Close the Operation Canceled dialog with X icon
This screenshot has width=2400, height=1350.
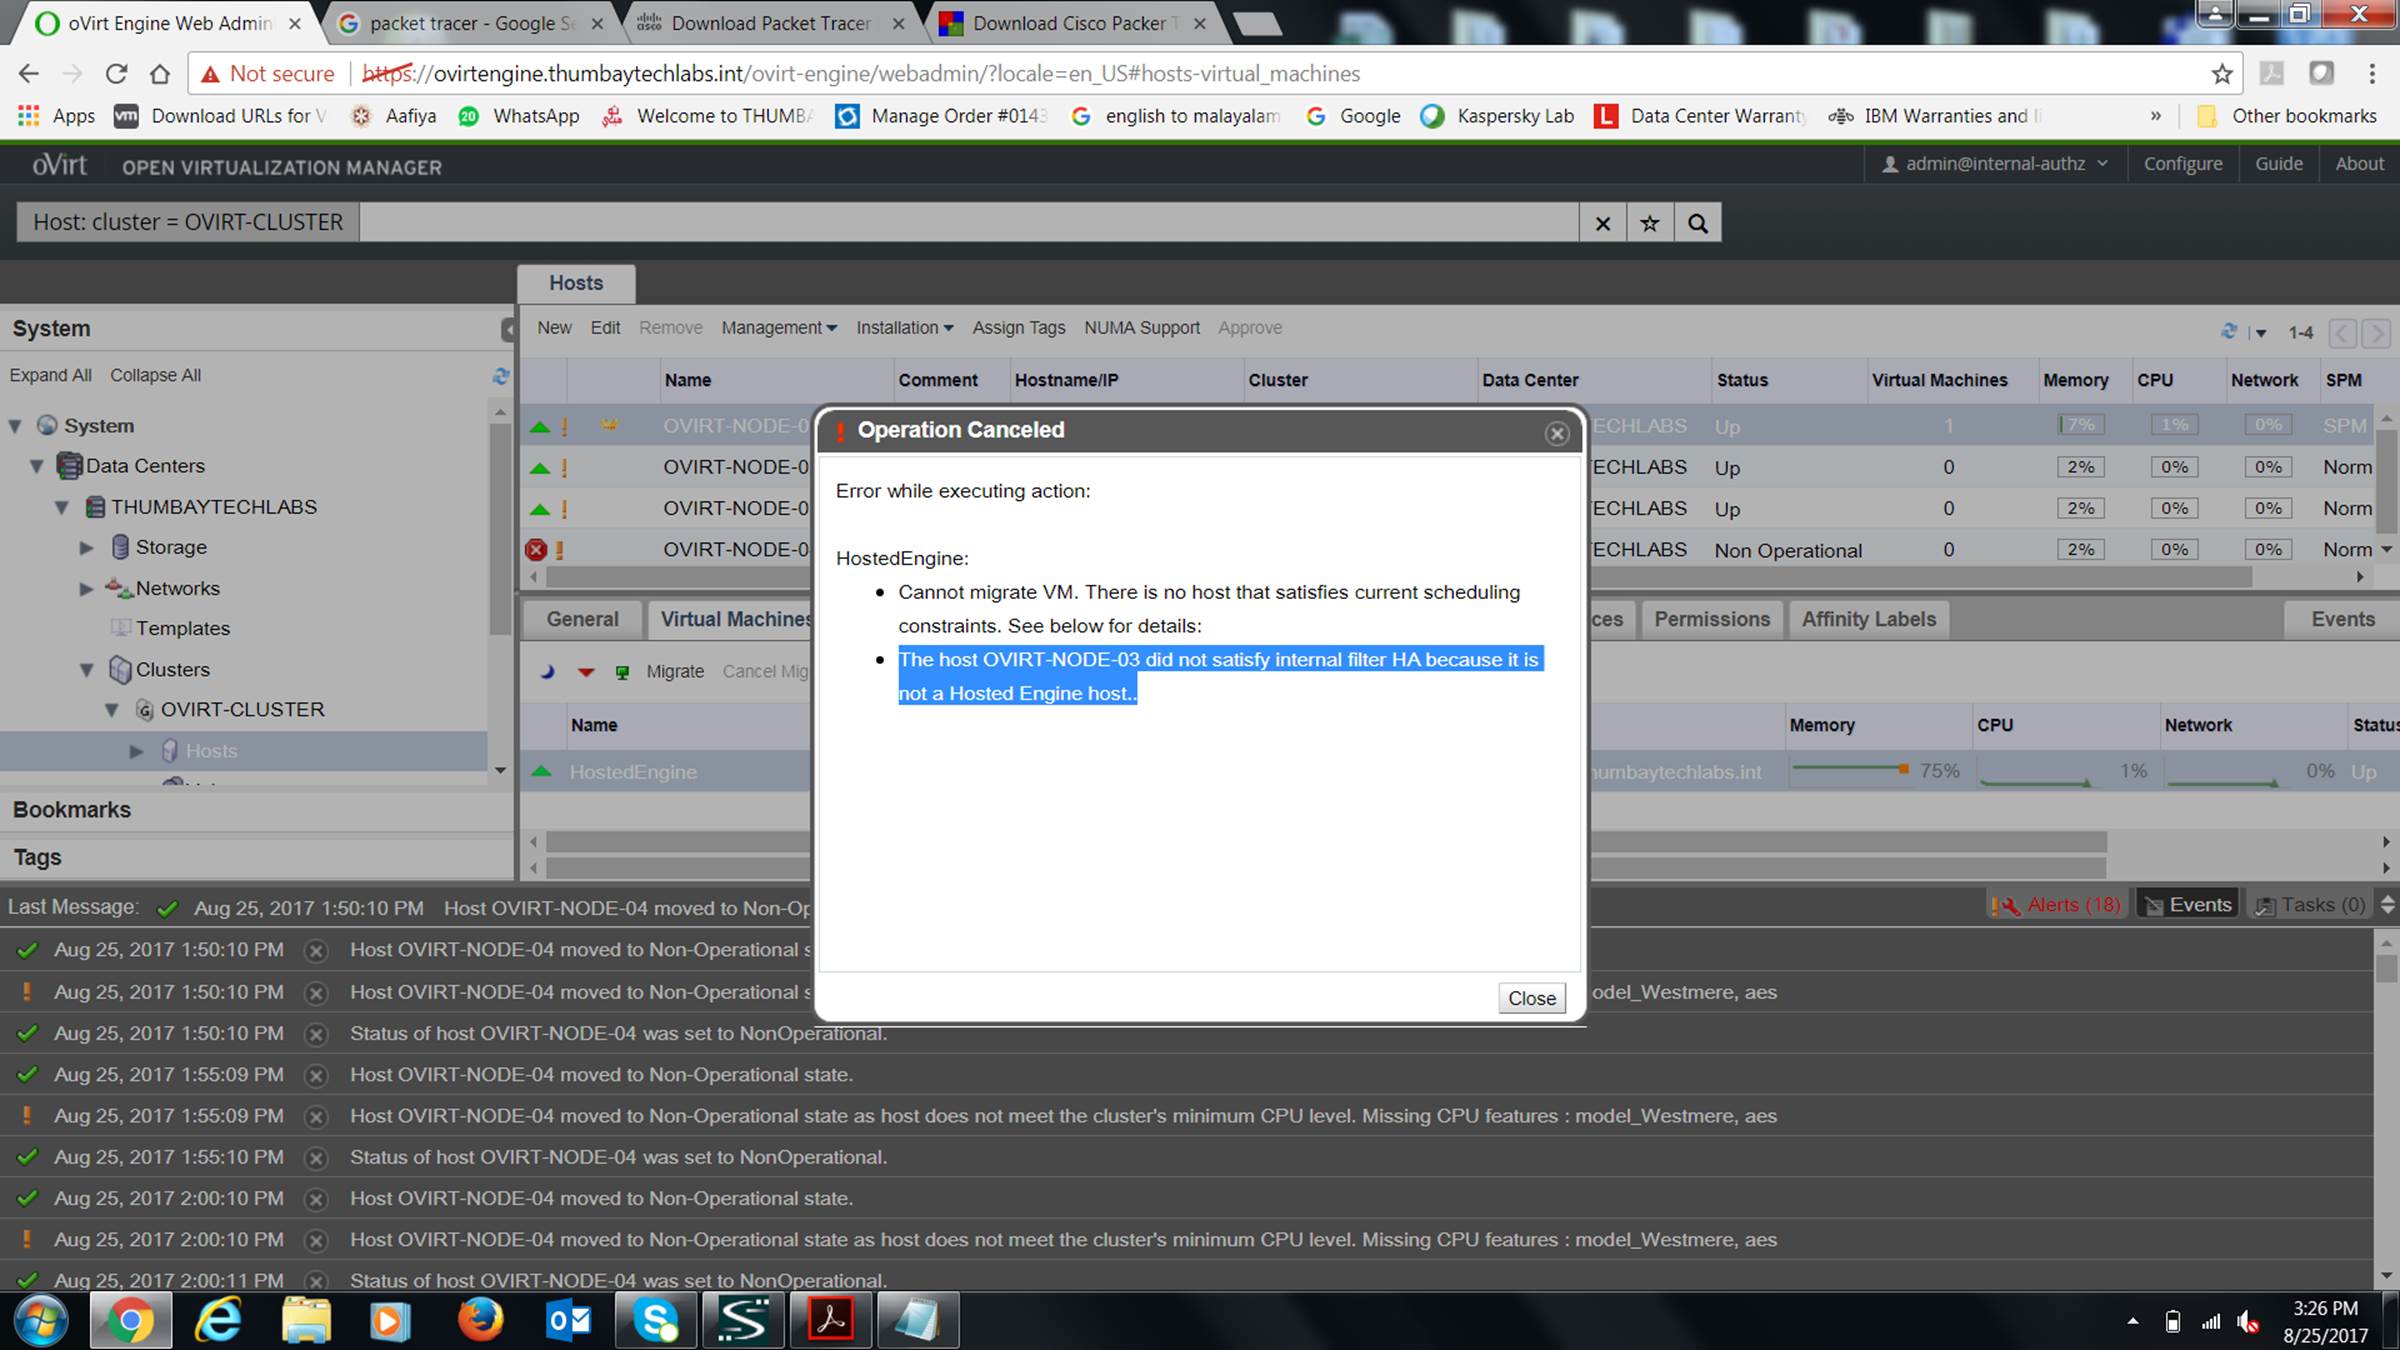click(x=1556, y=433)
